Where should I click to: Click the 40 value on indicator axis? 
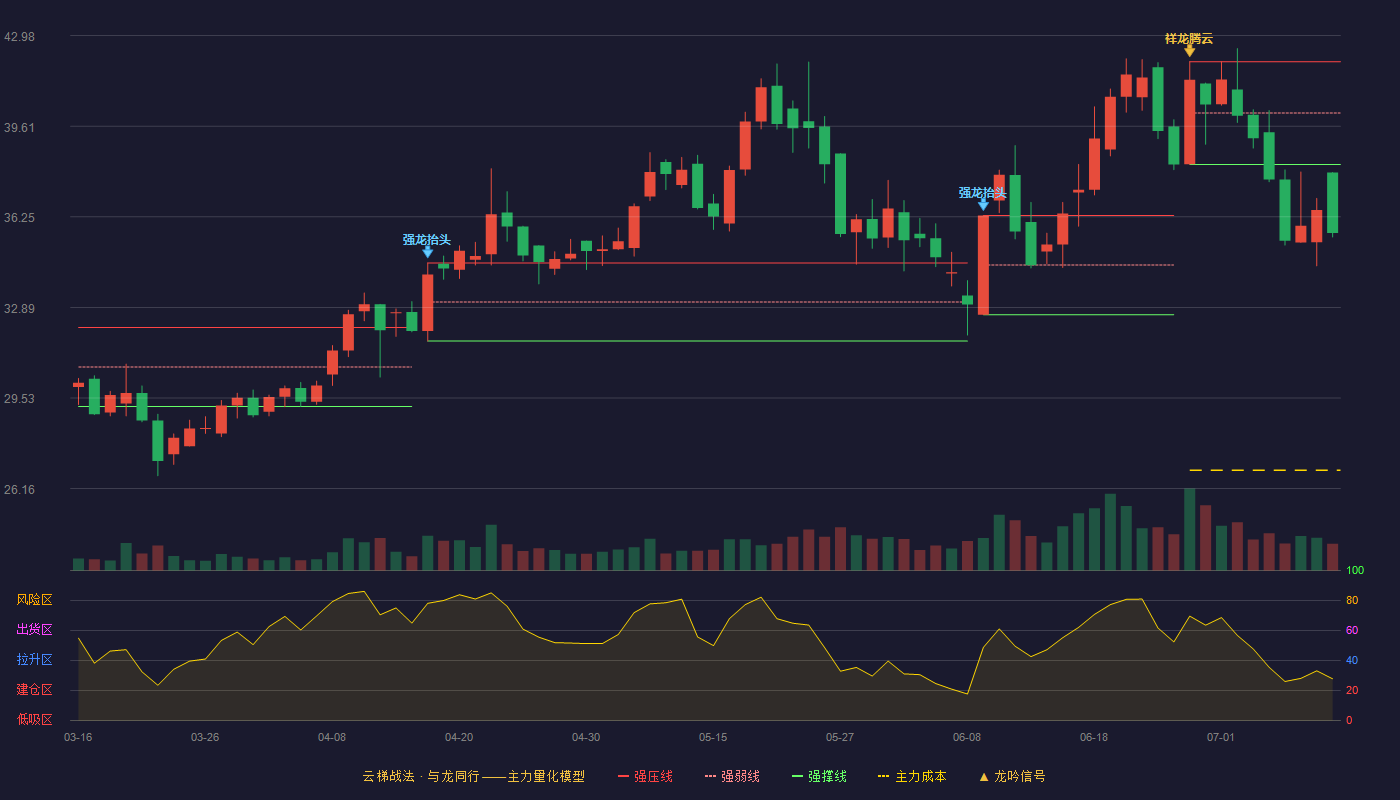[x=1352, y=660]
